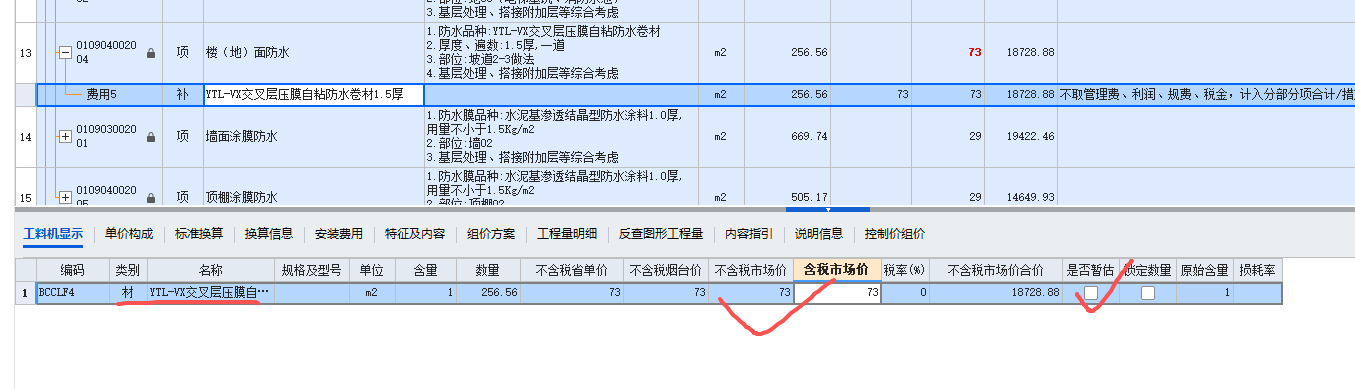The image size is (1355, 389).
Task: Click the 规格及型号 column header
Action: click(312, 270)
